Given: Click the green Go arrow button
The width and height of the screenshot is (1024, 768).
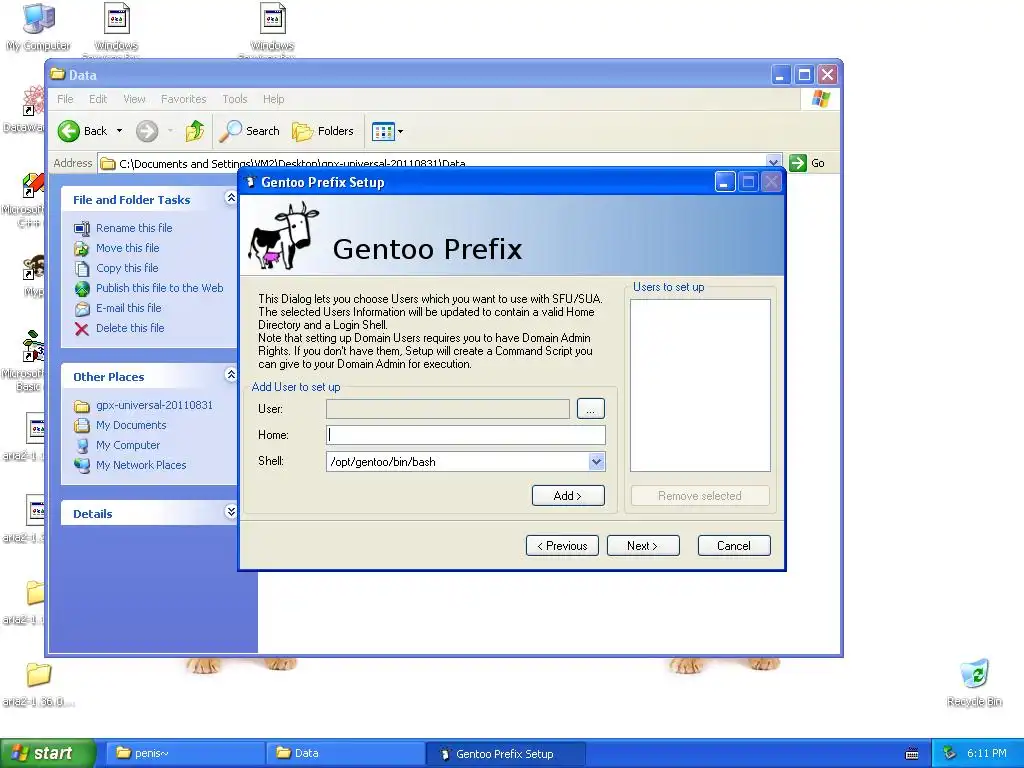Looking at the screenshot, I should tap(798, 163).
